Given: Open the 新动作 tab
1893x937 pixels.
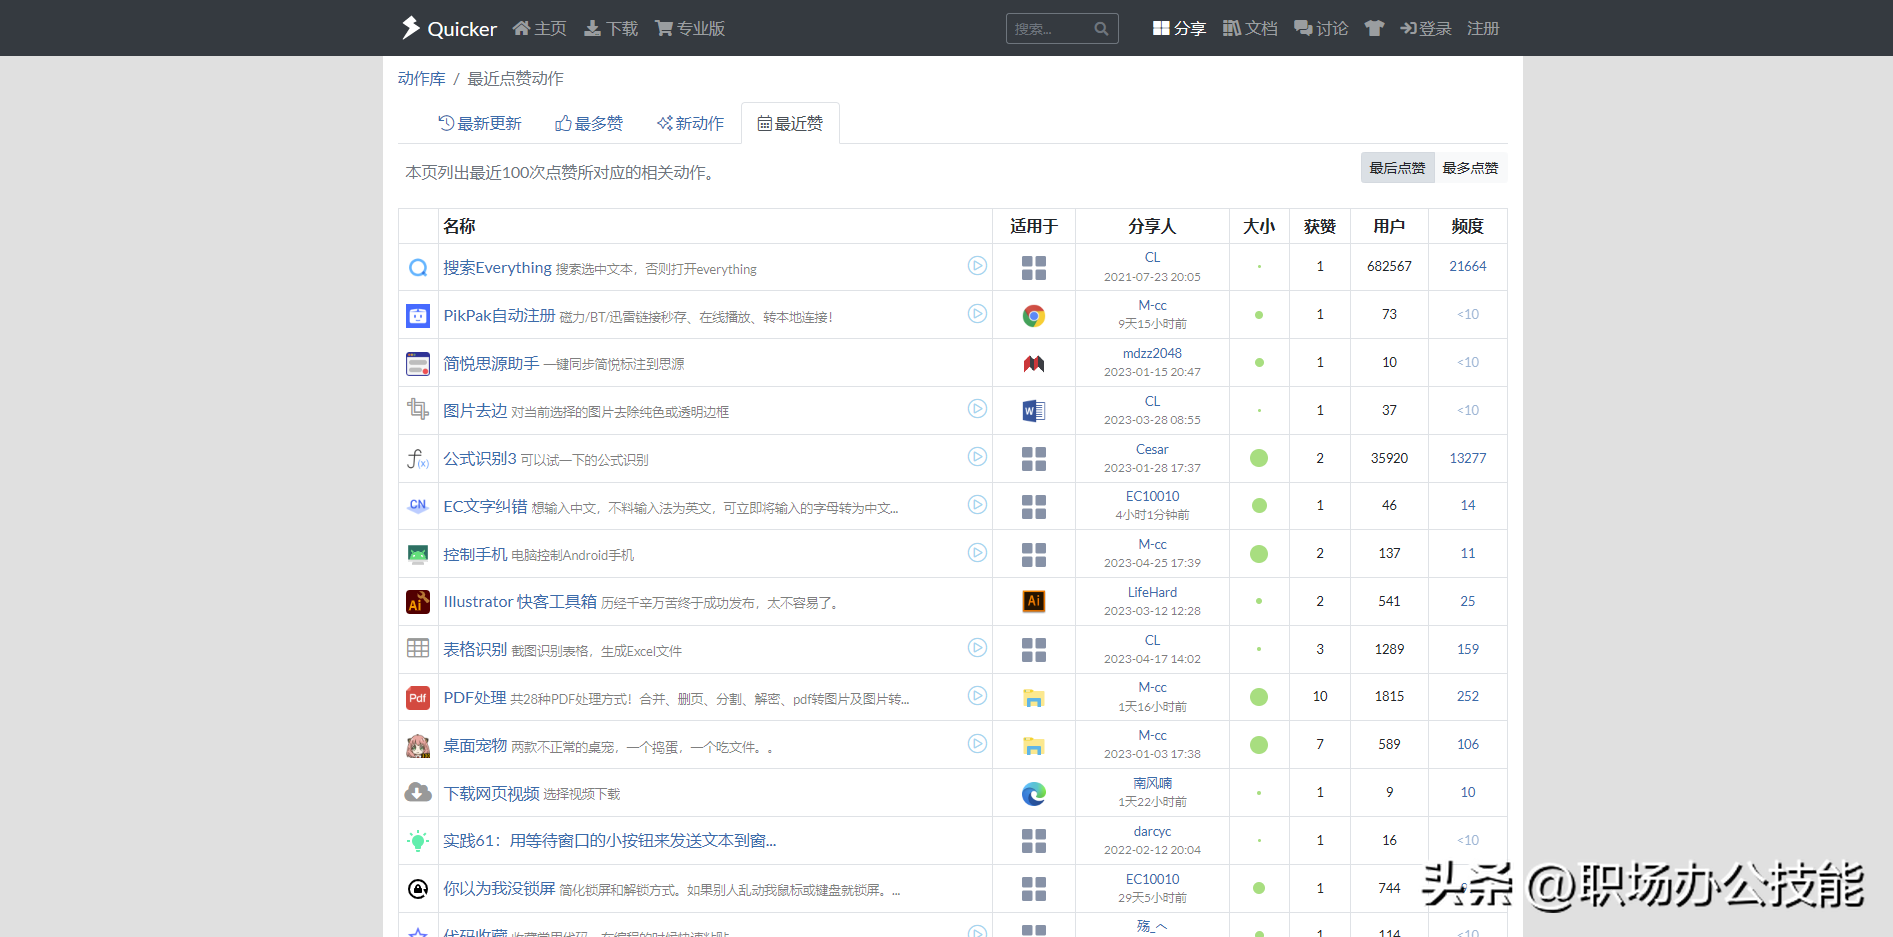Looking at the screenshot, I should pos(690,123).
